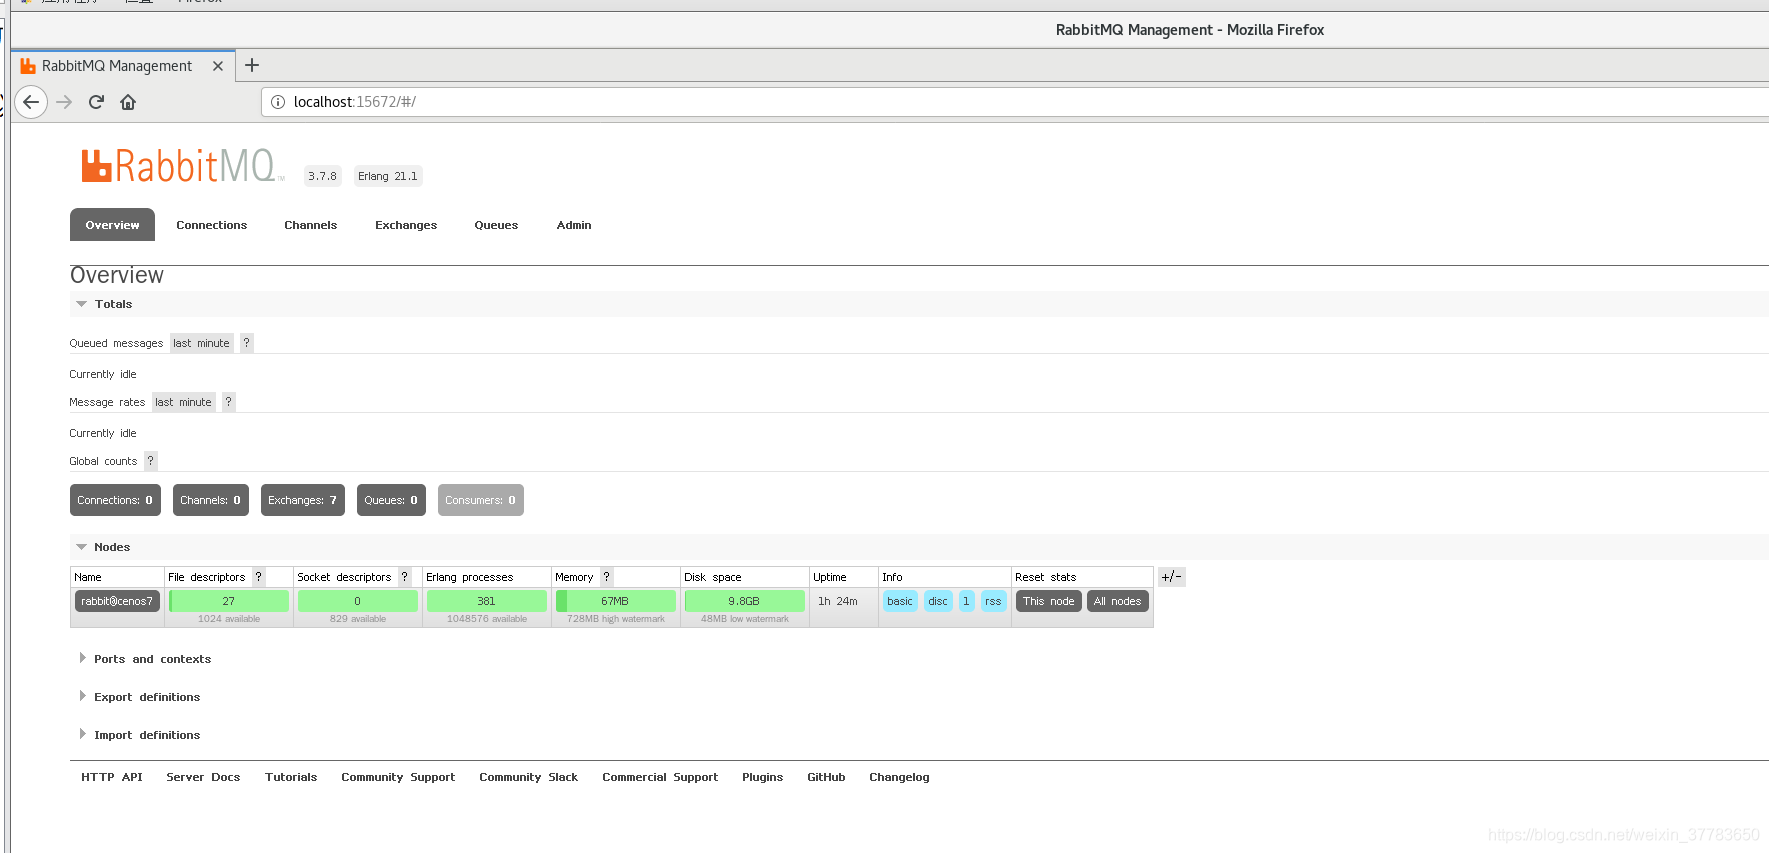
Task: Open the Community Support footer link
Action: 398,777
